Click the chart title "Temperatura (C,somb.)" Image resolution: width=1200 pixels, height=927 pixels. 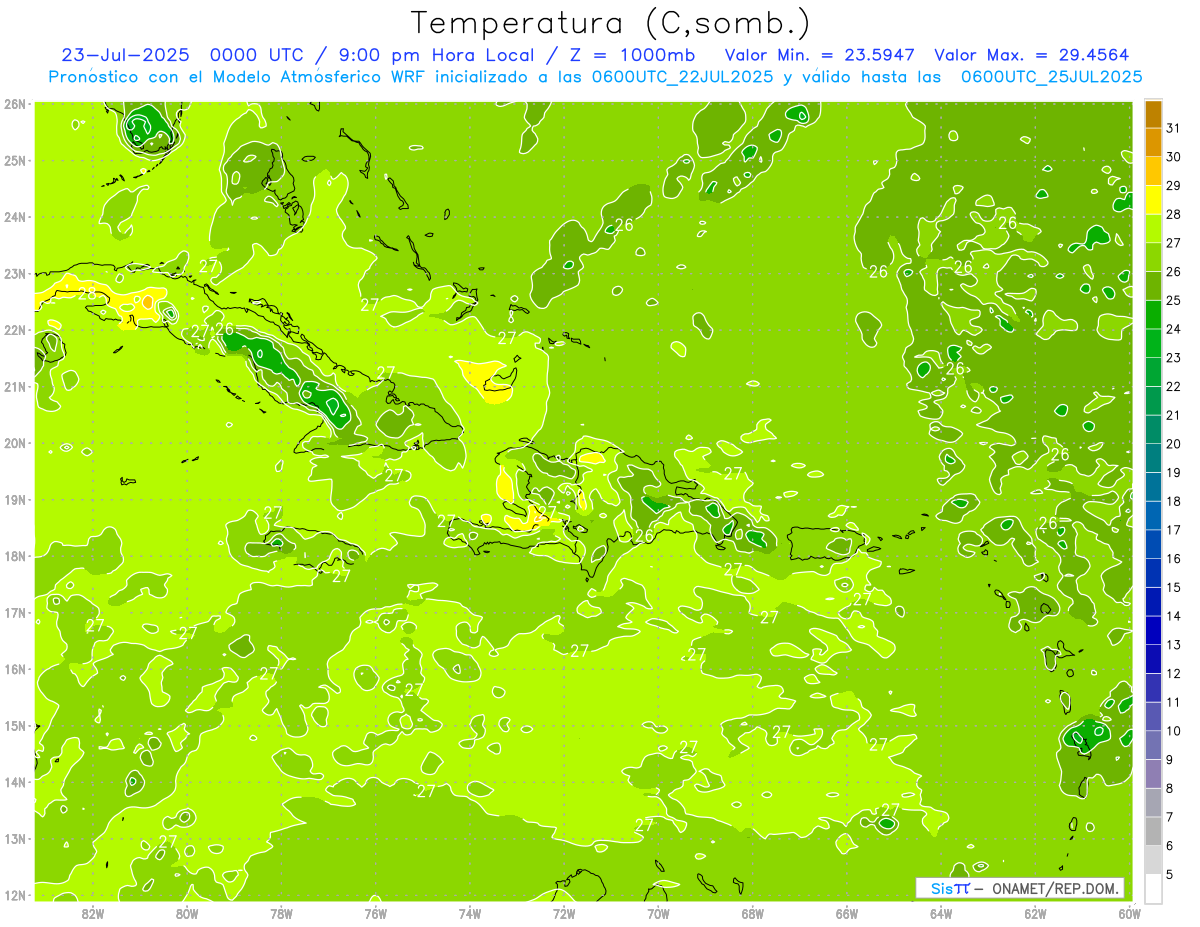[x=611, y=23]
